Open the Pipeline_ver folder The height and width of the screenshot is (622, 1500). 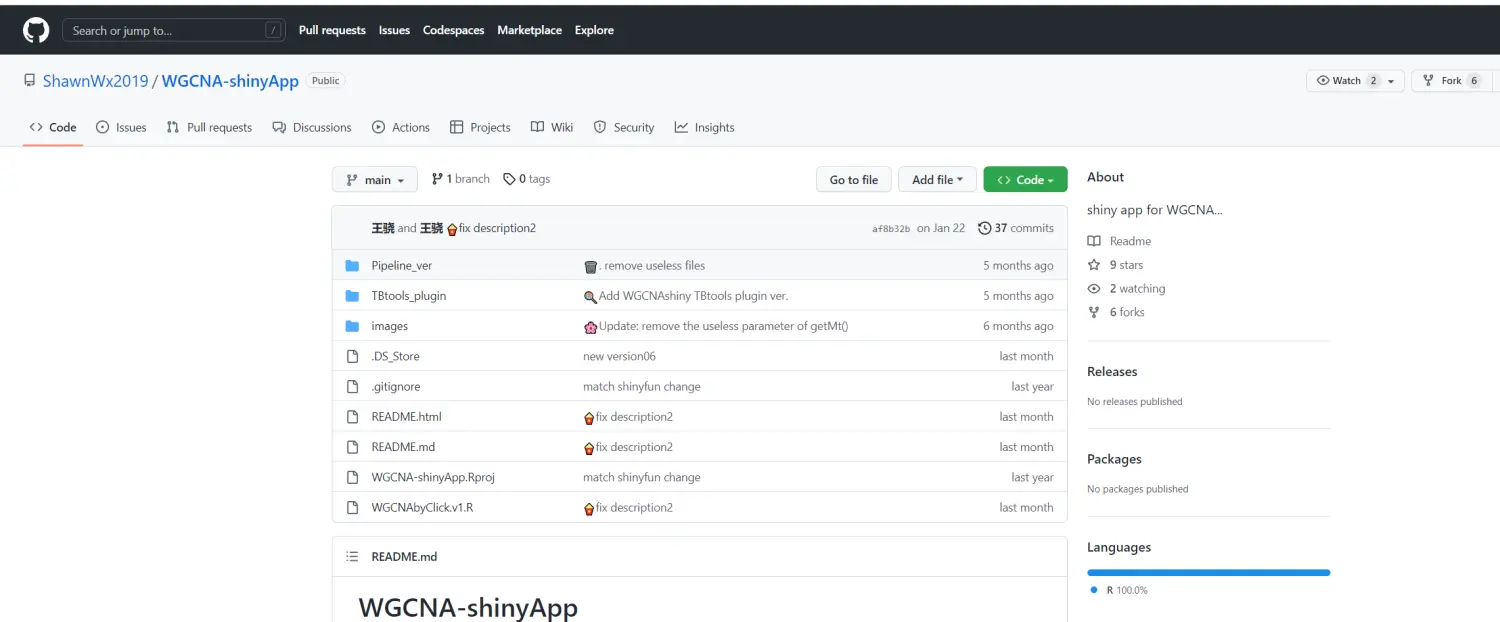[x=401, y=266]
